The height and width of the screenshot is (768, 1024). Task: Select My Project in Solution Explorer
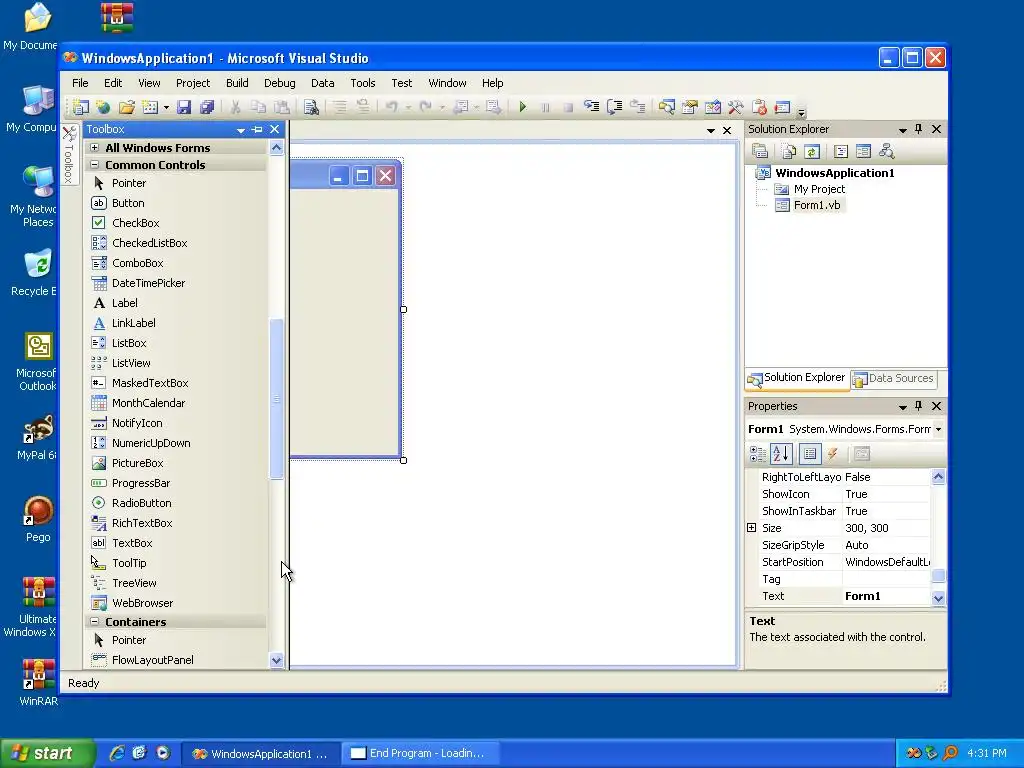(x=819, y=189)
